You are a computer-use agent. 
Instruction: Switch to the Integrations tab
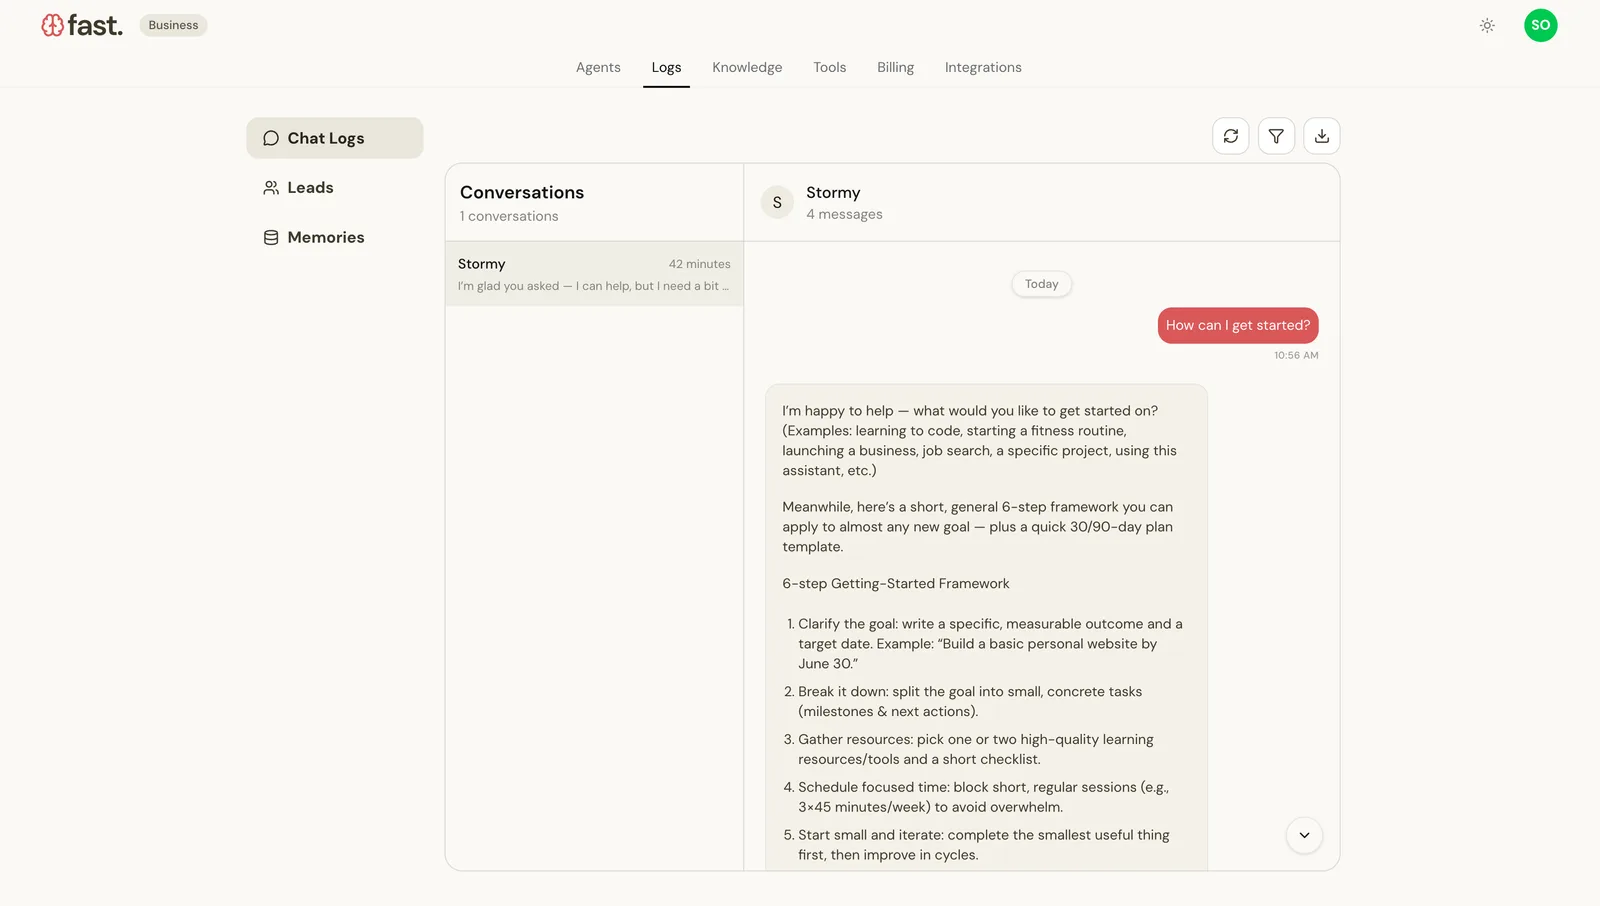coord(983,67)
